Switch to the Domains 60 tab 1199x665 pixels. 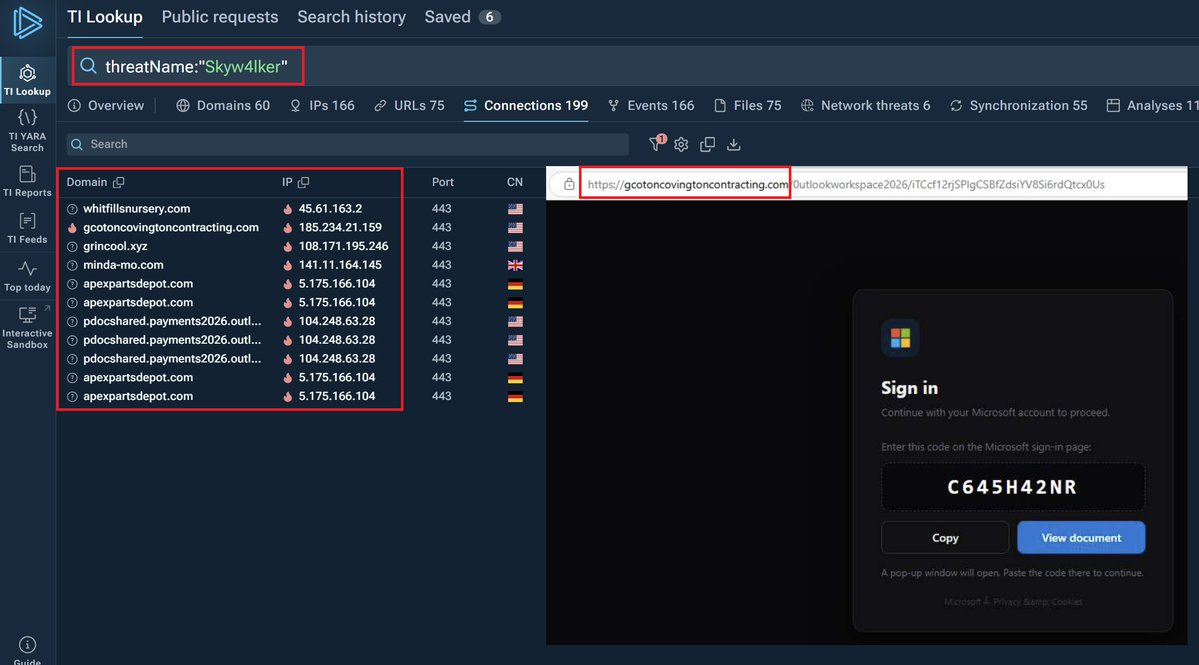(x=223, y=105)
